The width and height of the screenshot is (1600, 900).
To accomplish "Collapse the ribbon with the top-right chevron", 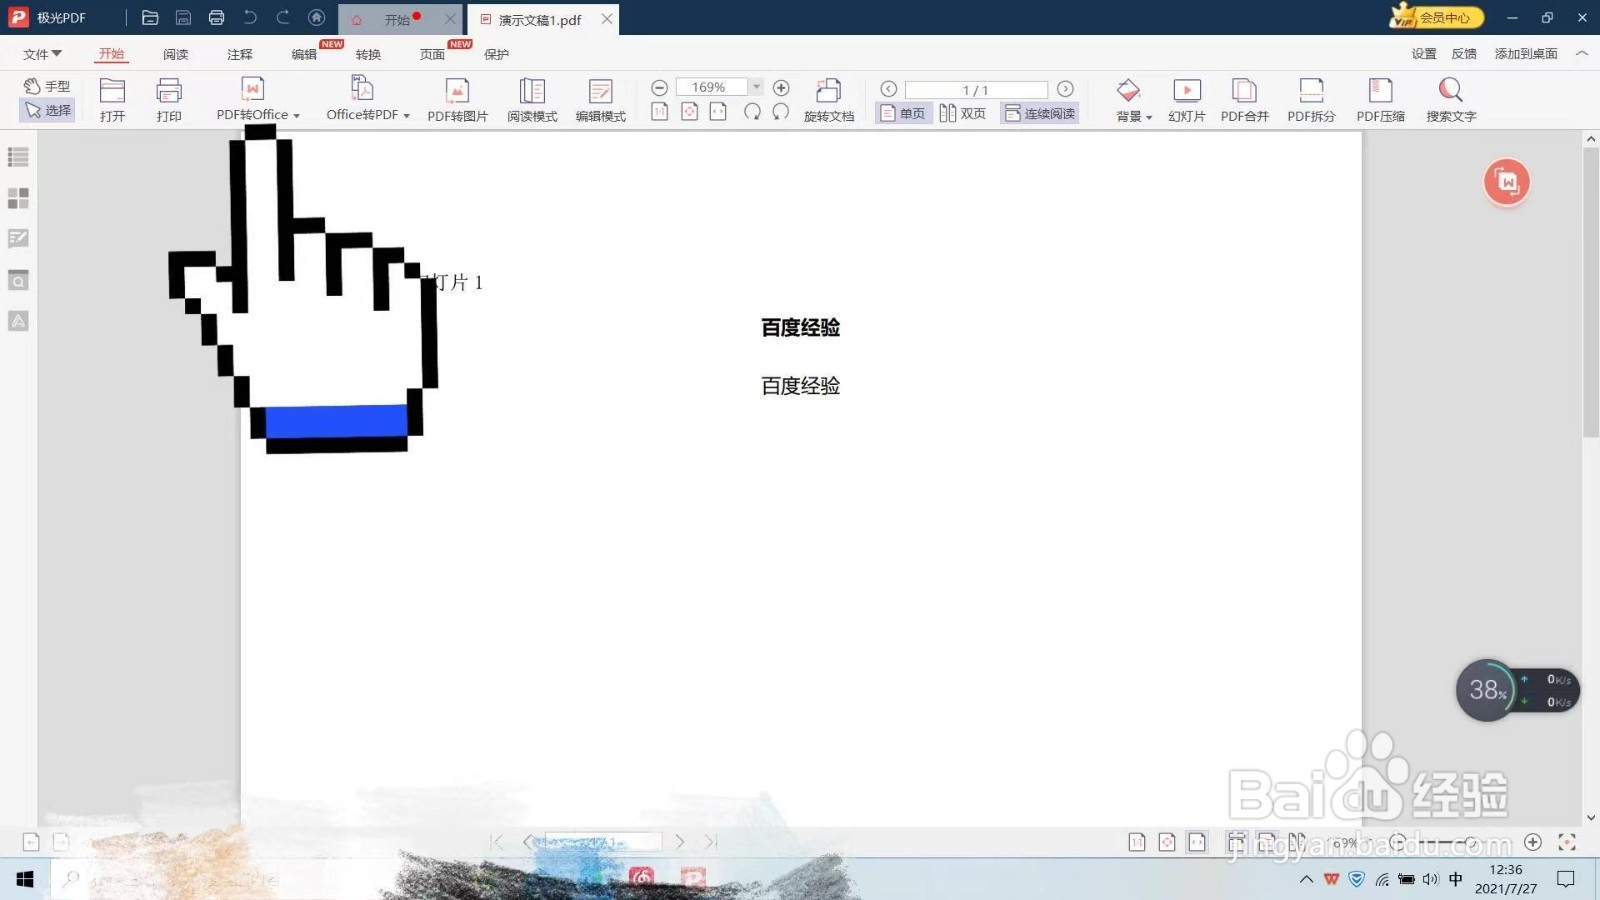I will pyautogui.click(x=1582, y=53).
